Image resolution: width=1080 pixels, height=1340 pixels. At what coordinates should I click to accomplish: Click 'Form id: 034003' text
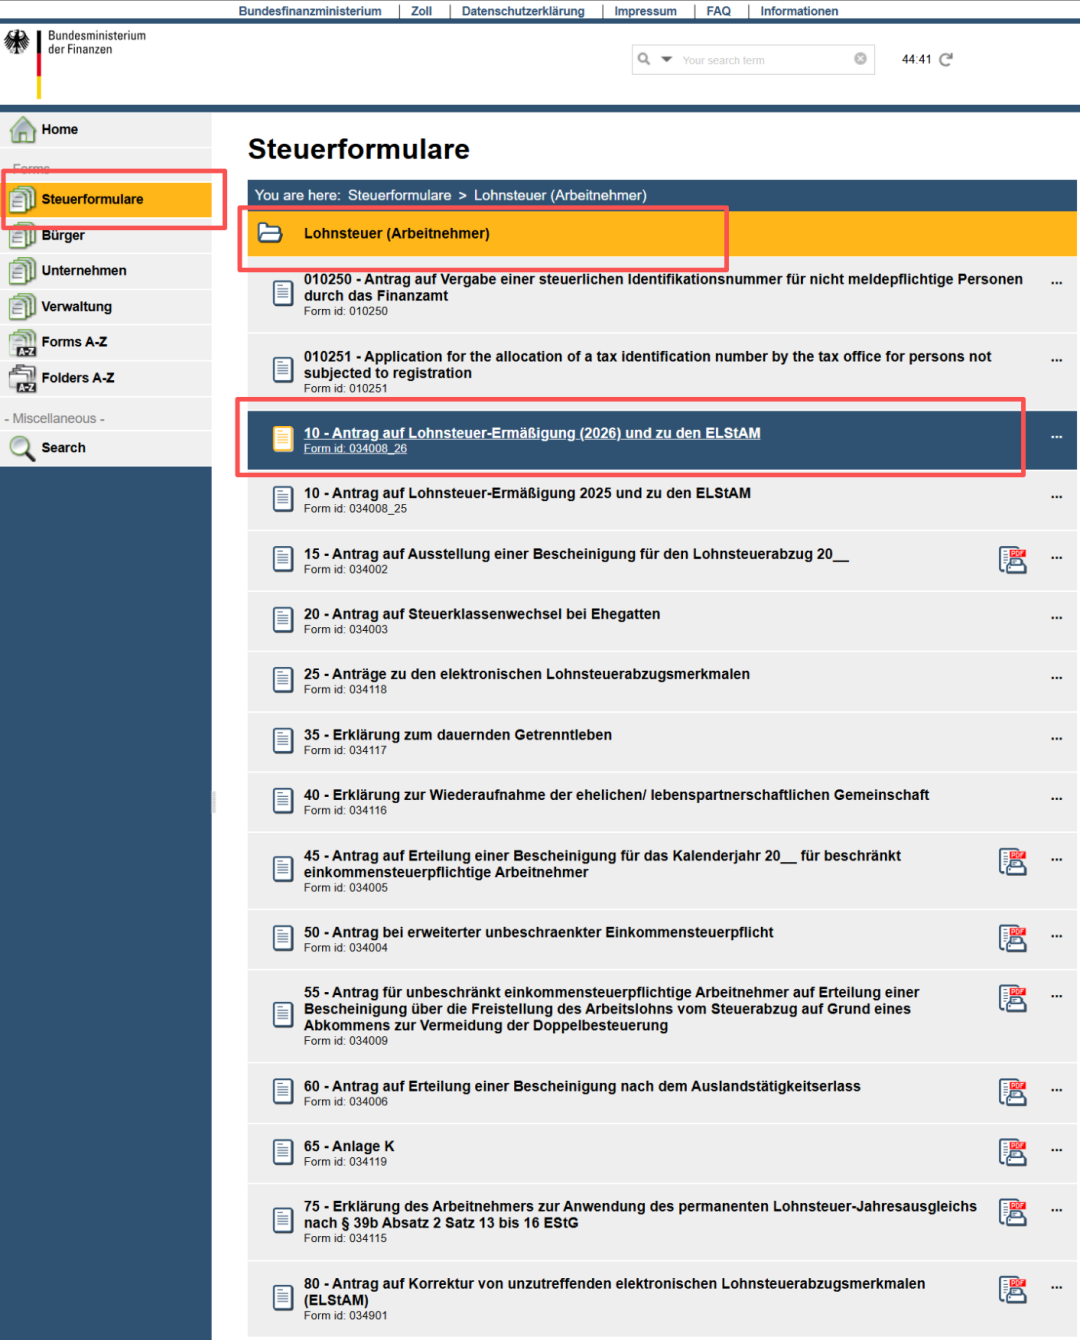click(346, 629)
